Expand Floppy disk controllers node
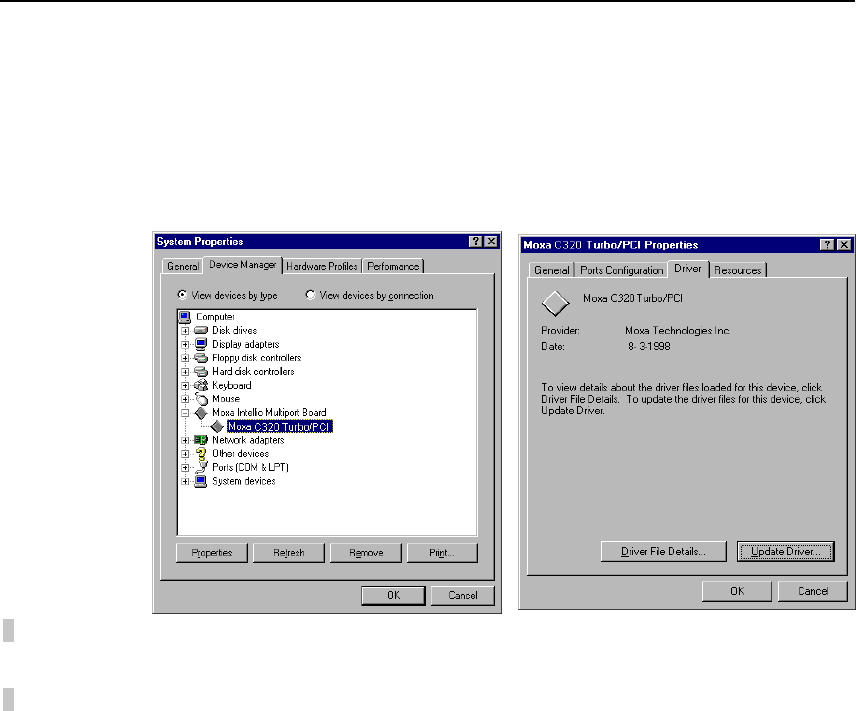856x711 pixels. 185,358
